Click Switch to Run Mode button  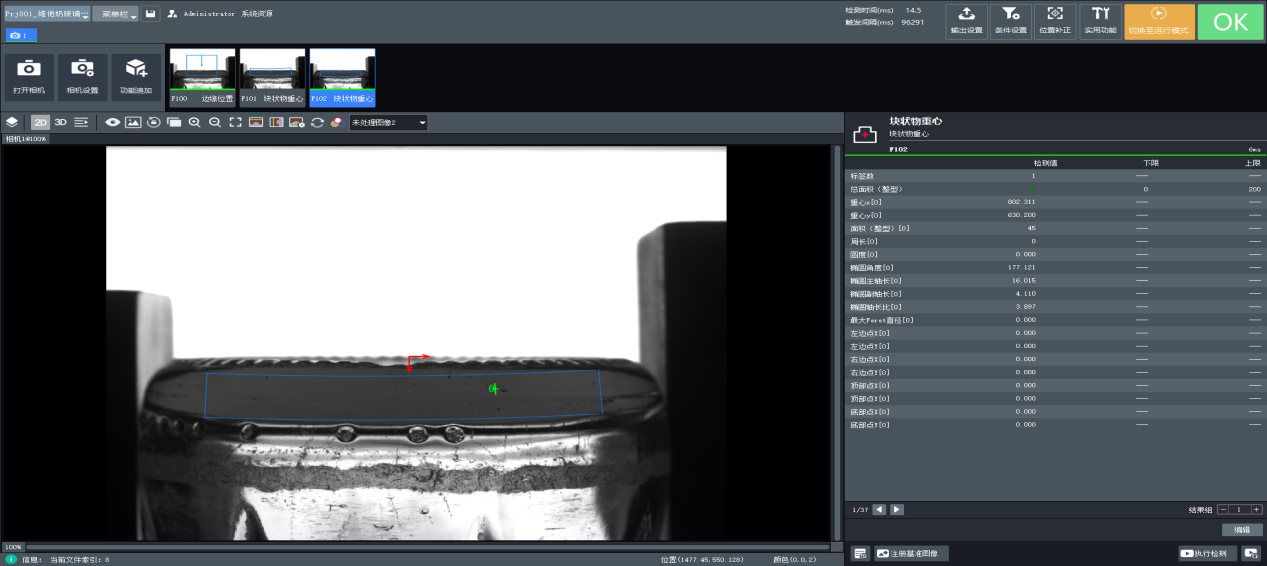[x=1159, y=20]
